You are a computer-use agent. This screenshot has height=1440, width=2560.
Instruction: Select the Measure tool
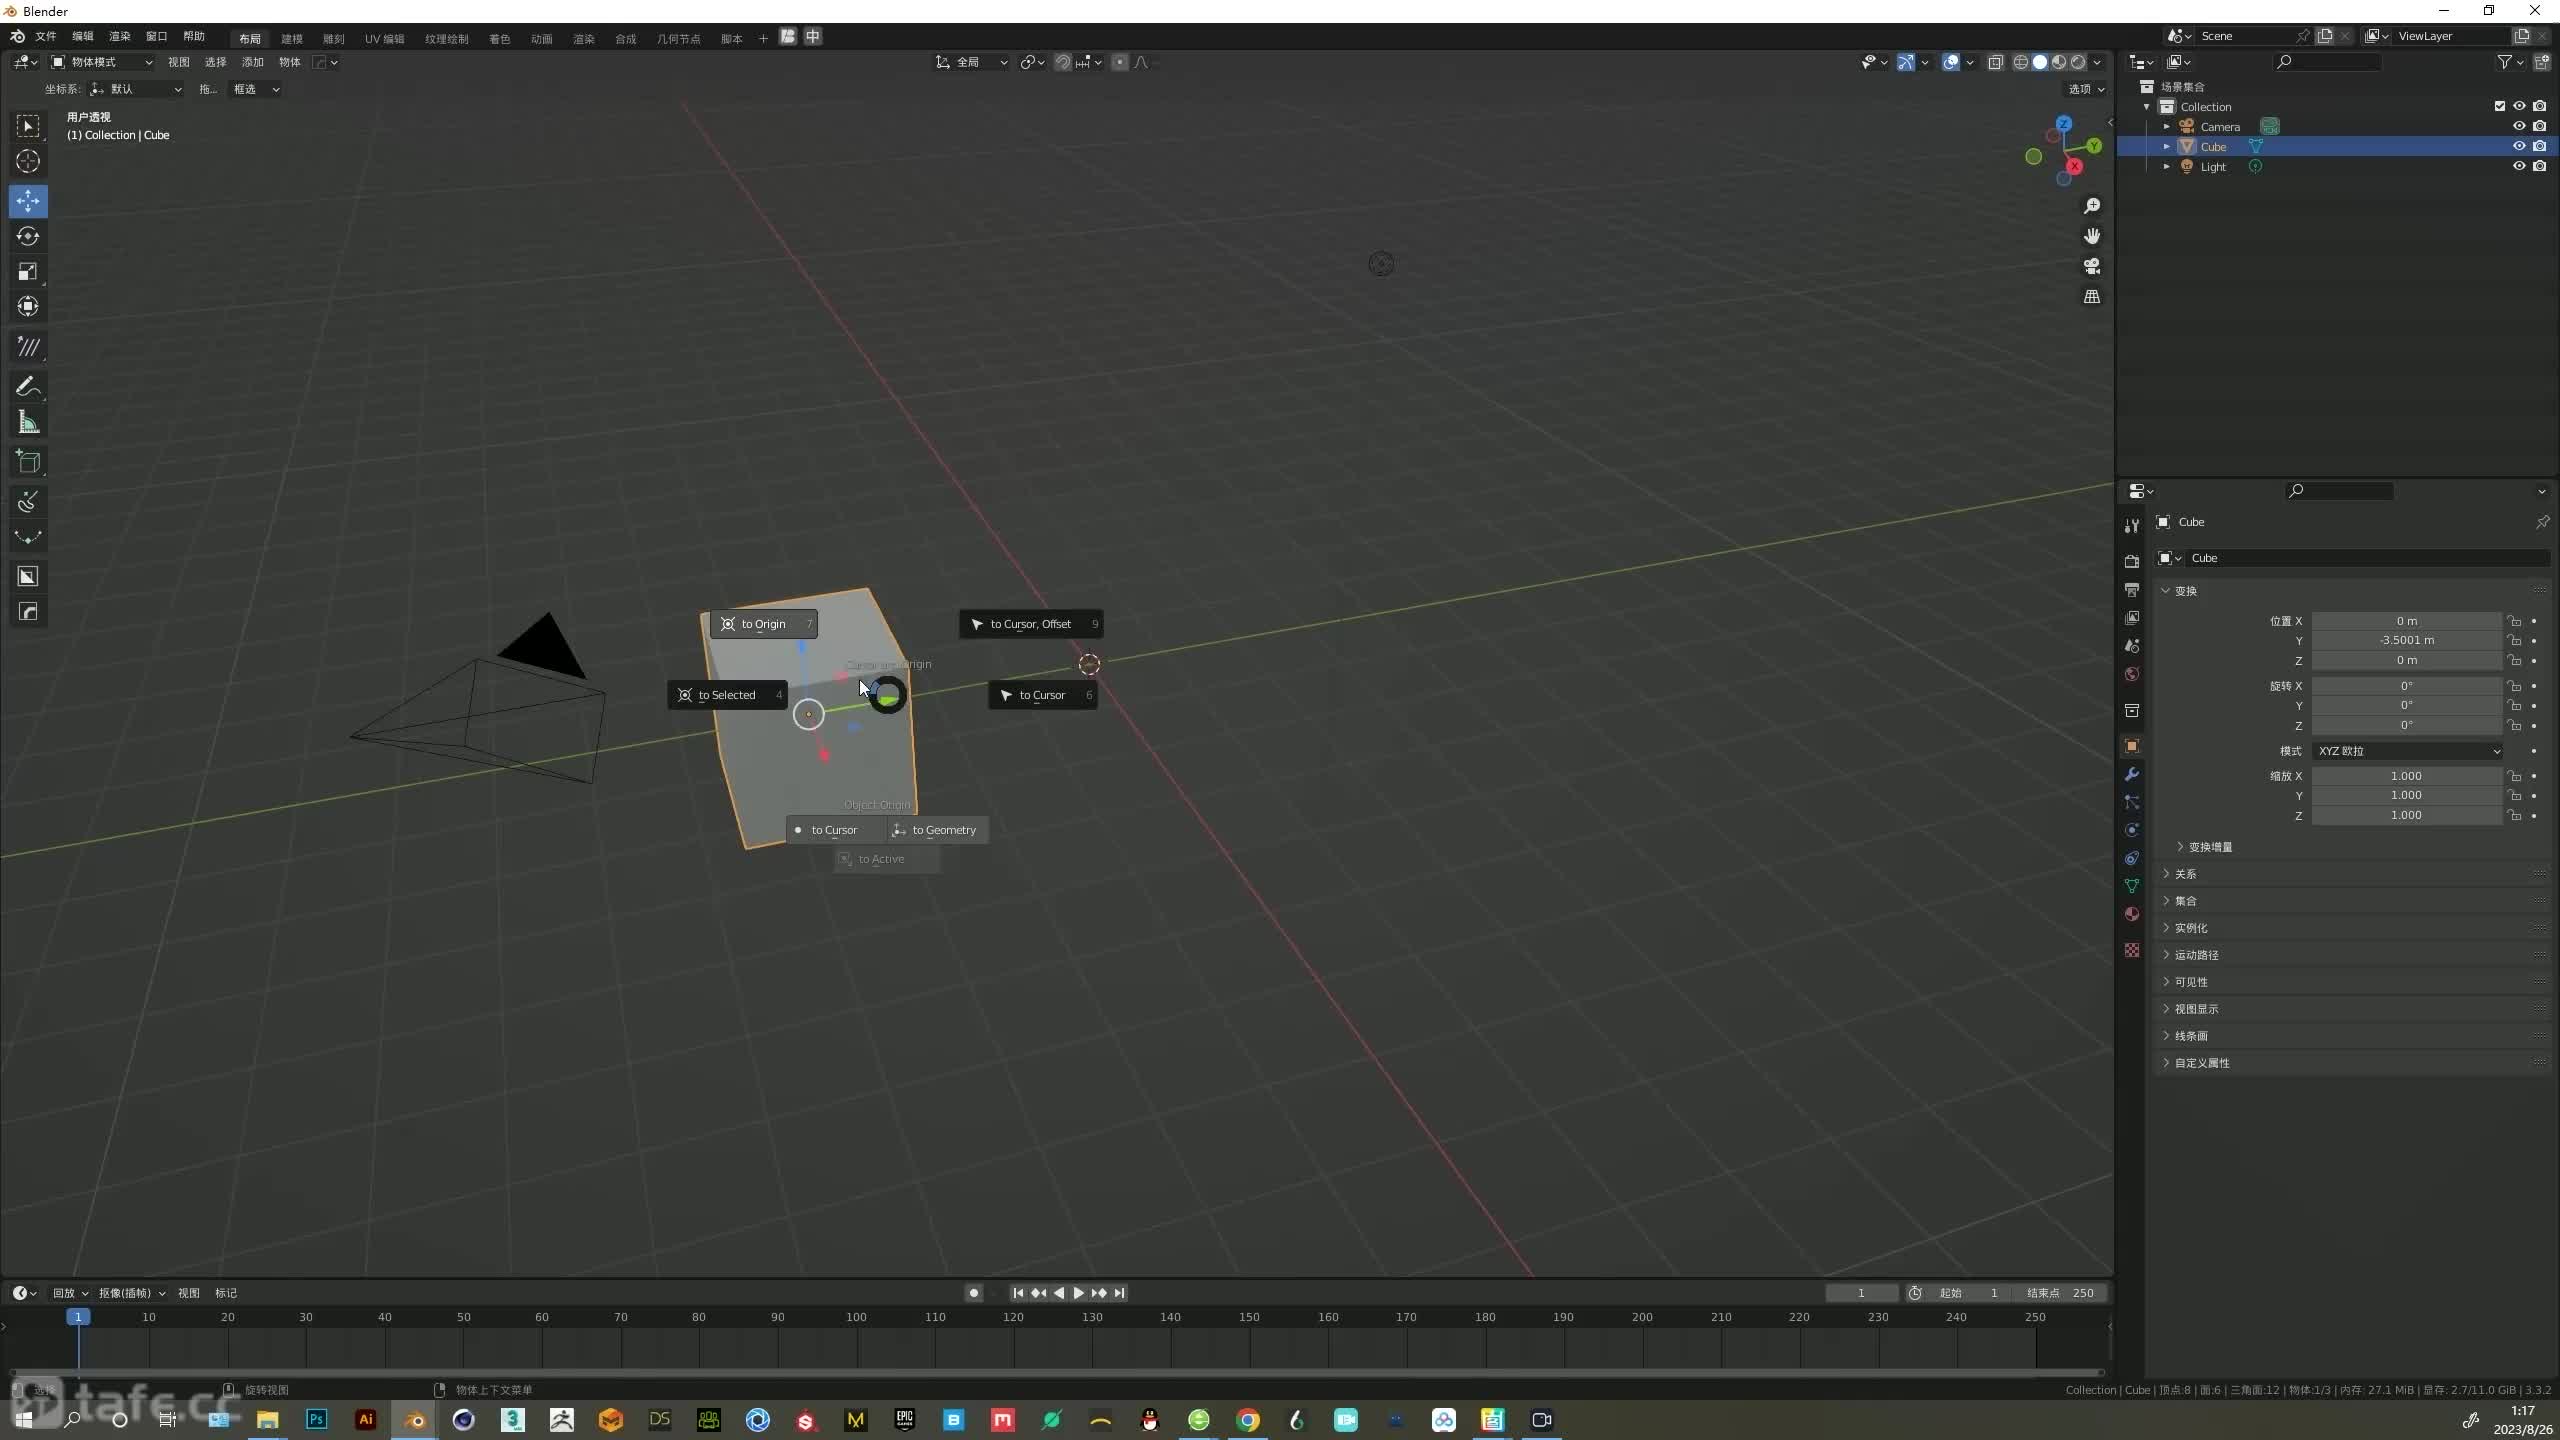pyautogui.click(x=28, y=422)
